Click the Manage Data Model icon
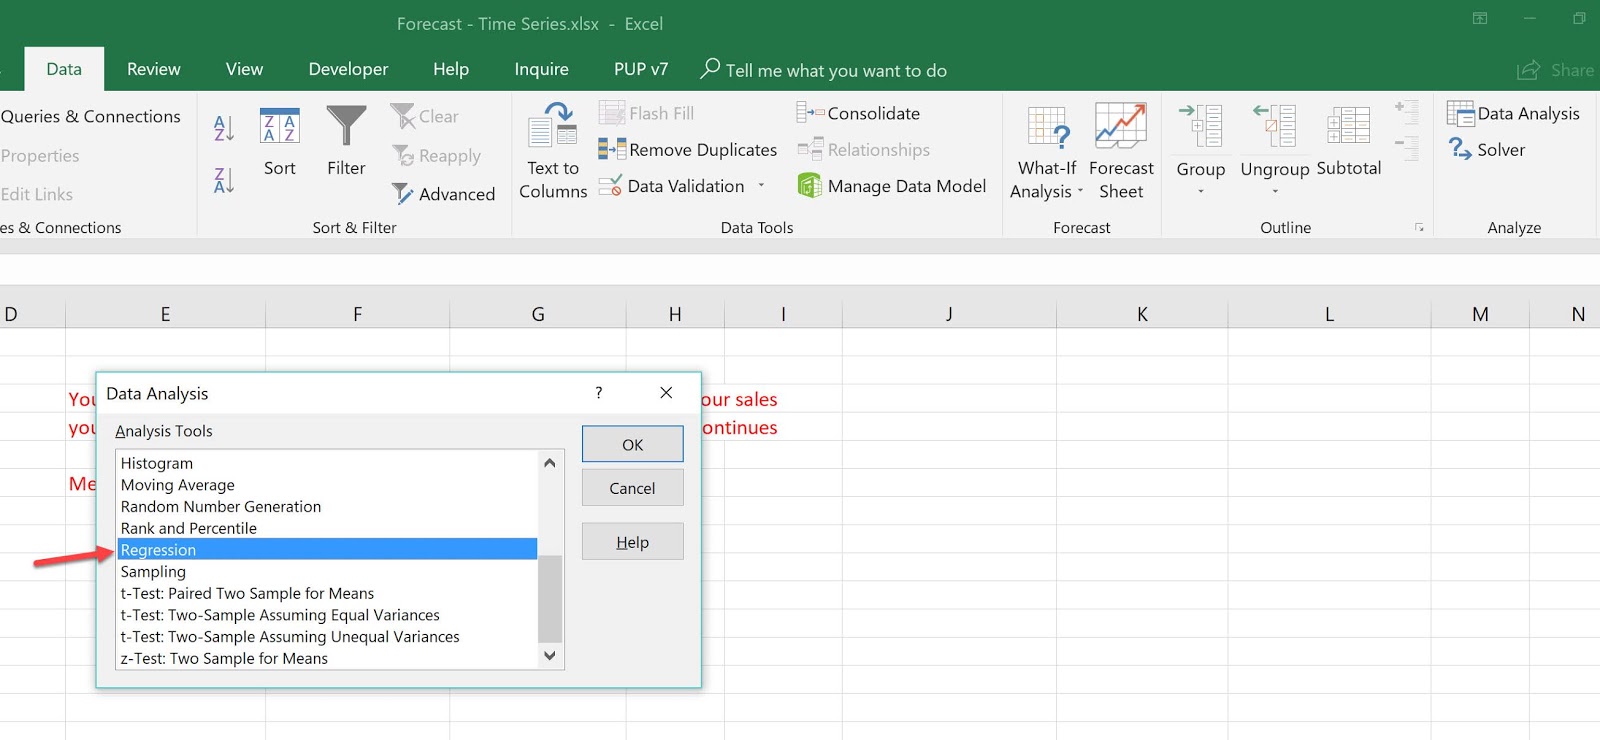The width and height of the screenshot is (1600, 740). coord(809,186)
